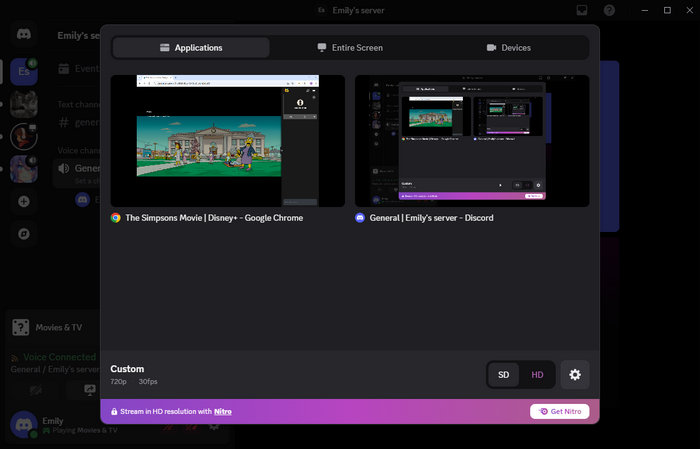Choose SD stream quality
This screenshot has width=700, height=449.
[x=504, y=375]
